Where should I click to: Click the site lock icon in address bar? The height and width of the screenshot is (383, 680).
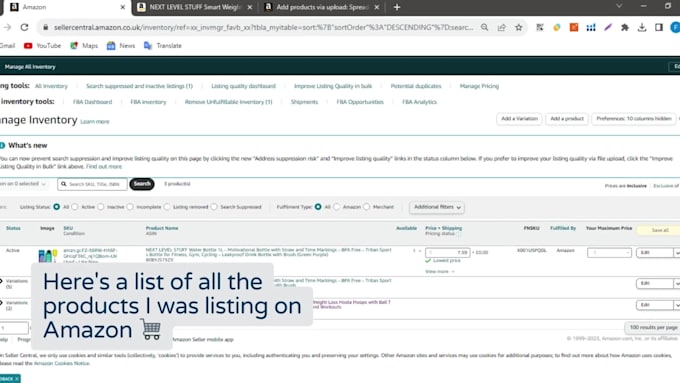[x=45, y=27]
